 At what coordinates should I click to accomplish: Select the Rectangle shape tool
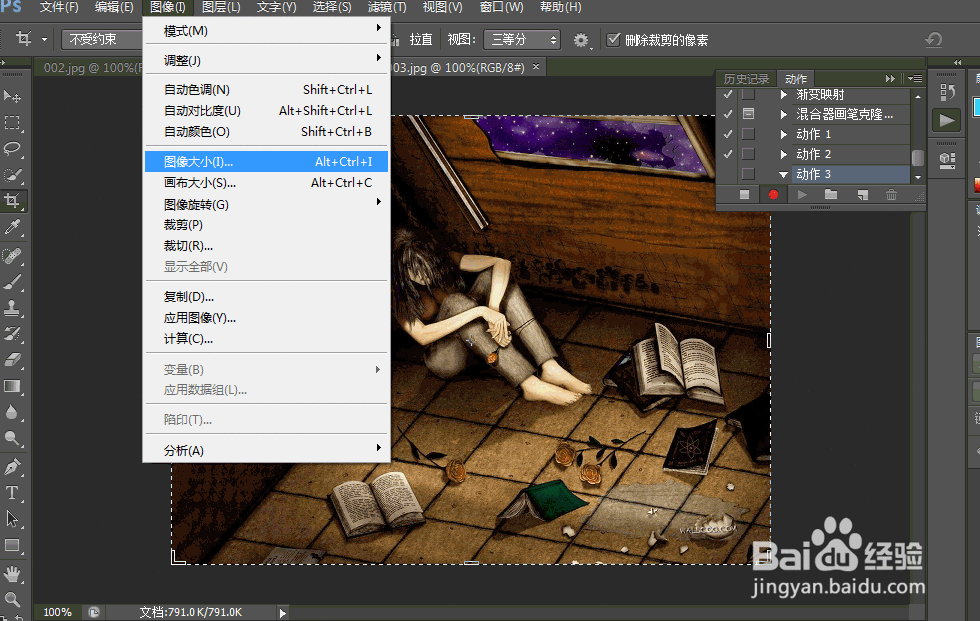tap(12, 545)
